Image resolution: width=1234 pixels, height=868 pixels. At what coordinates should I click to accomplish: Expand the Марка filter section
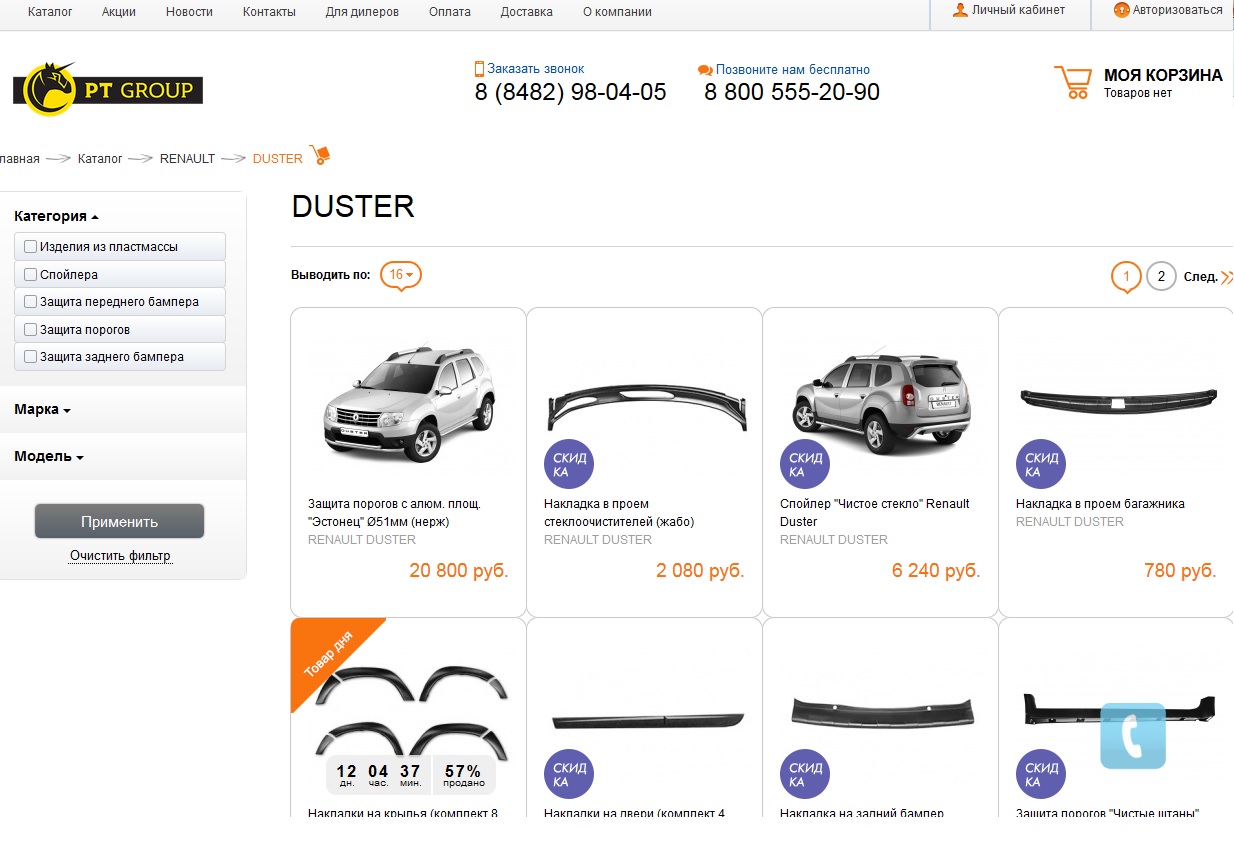pyautogui.click(x=42, y=409)
